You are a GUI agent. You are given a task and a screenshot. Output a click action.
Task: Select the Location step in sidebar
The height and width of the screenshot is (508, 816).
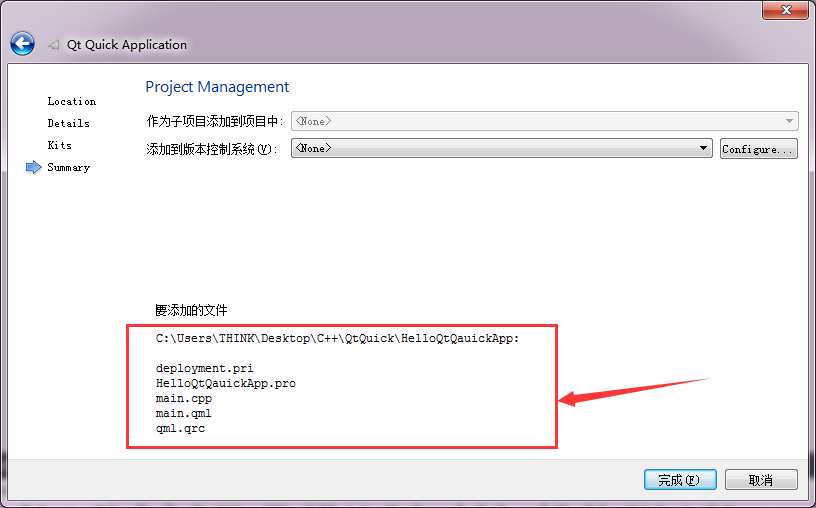coord(72,101)
